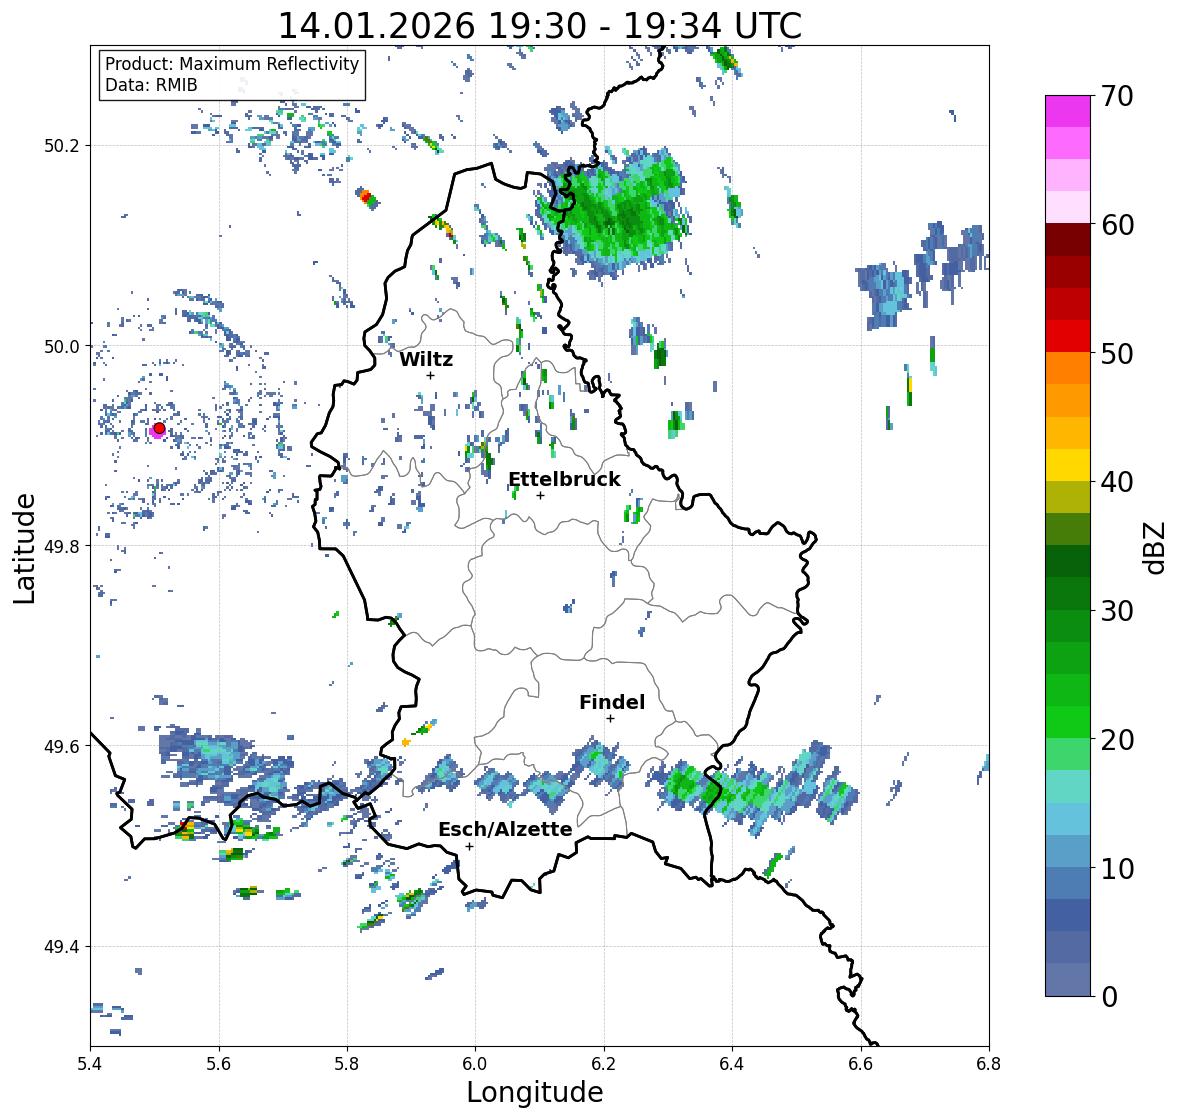
Task: Click the 40 tick on the colorbar
Action: coord(1117,482)
